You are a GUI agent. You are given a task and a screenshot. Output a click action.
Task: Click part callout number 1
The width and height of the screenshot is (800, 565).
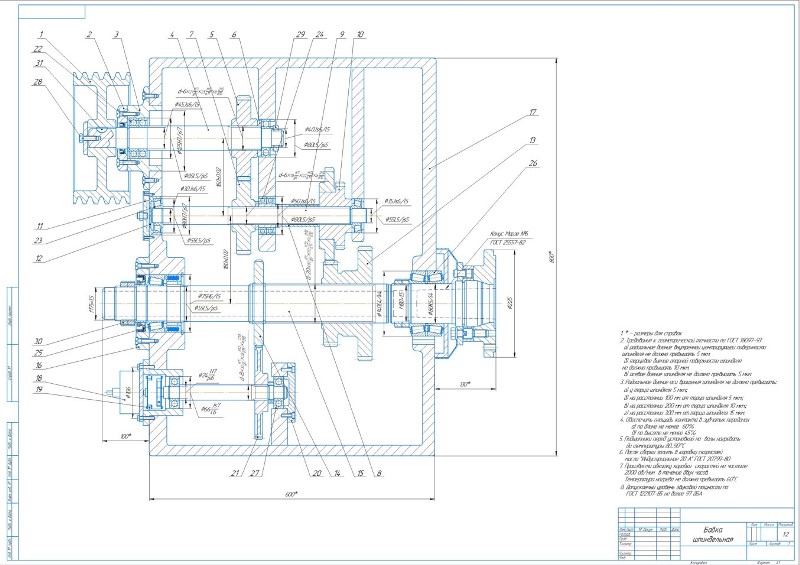(x=41, y=35)
